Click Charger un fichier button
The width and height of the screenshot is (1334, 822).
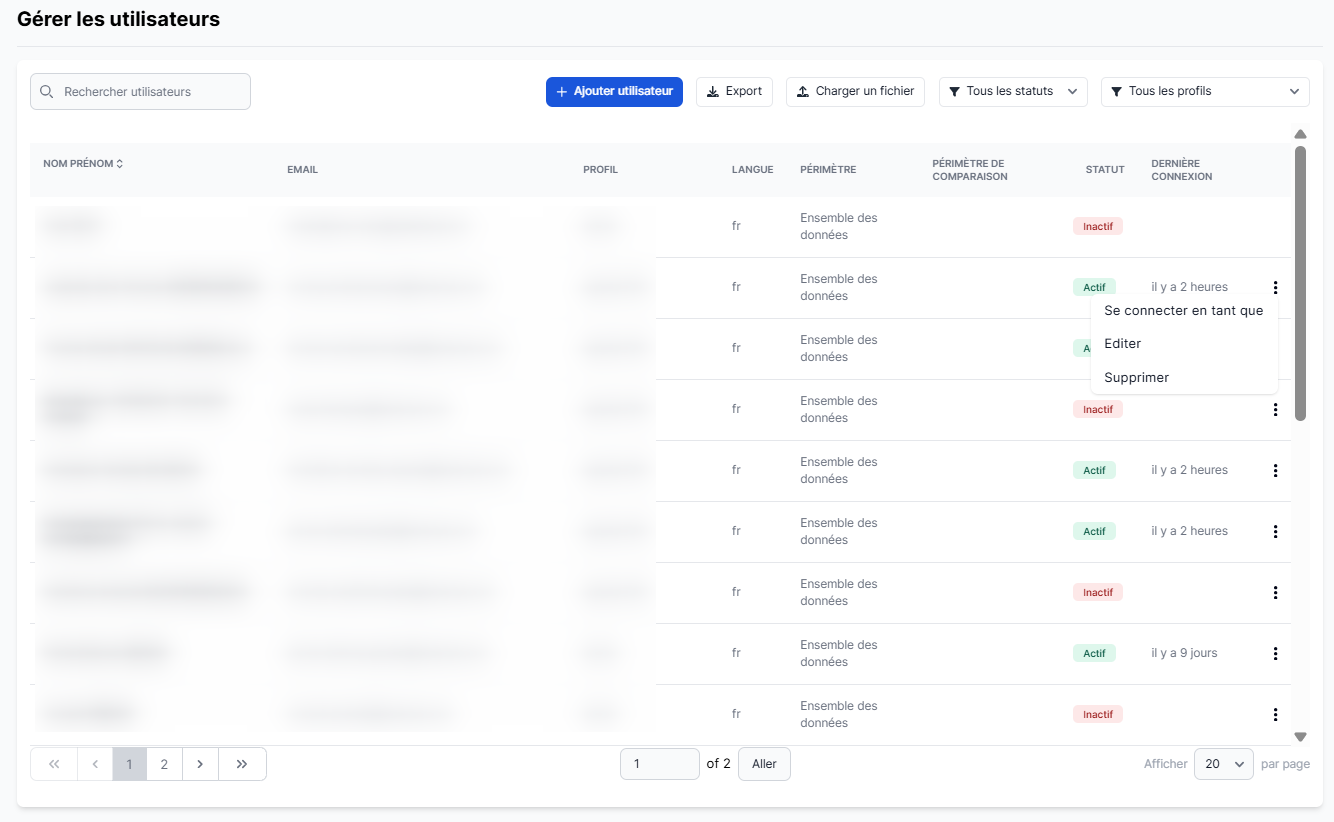855,92
